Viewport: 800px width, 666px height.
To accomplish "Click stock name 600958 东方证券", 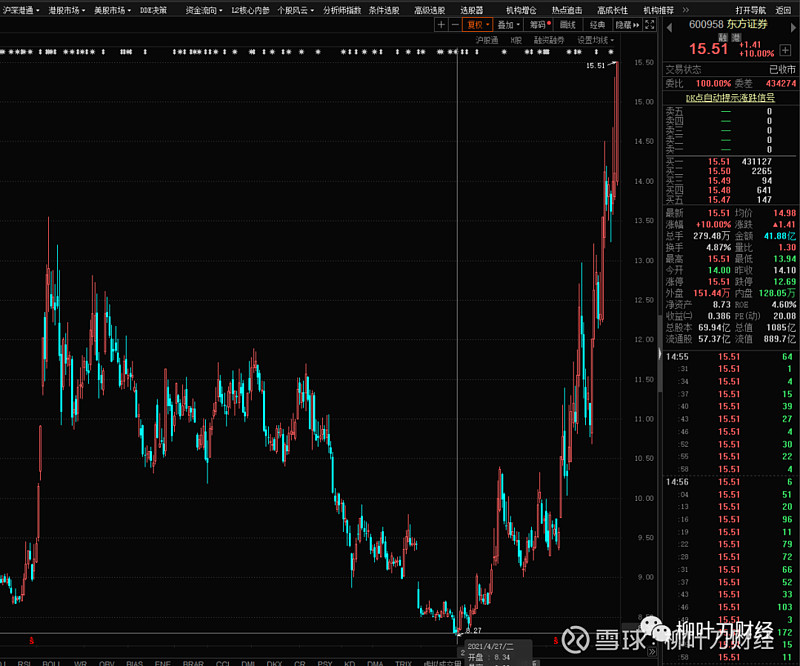I will pos(728,24).
